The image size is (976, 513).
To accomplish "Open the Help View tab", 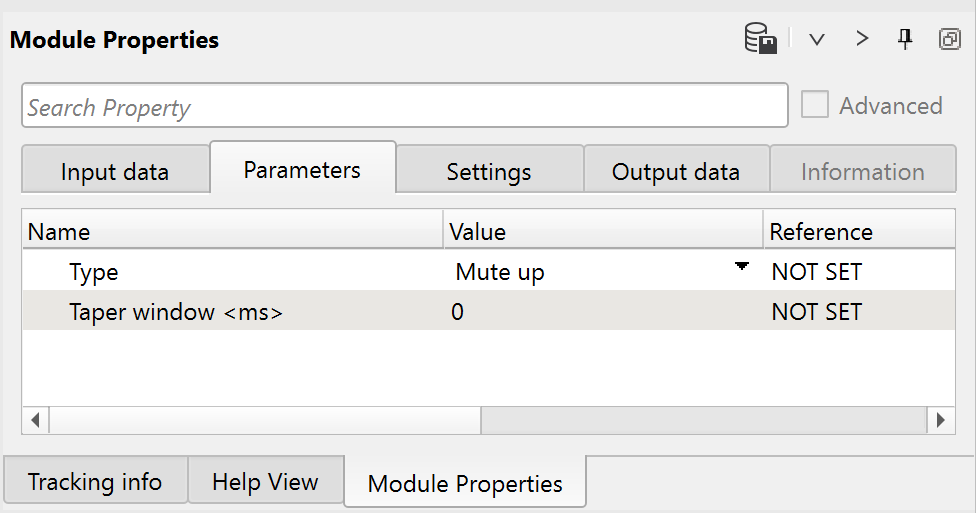I will pyautogui.click(x=265, y=482).
